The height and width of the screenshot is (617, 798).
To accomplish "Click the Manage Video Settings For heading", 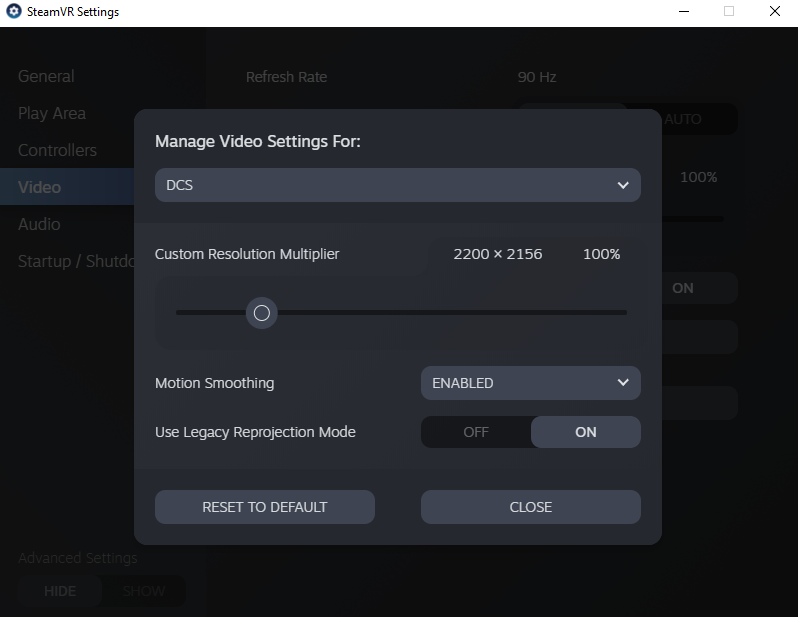I will click(258, 141).
